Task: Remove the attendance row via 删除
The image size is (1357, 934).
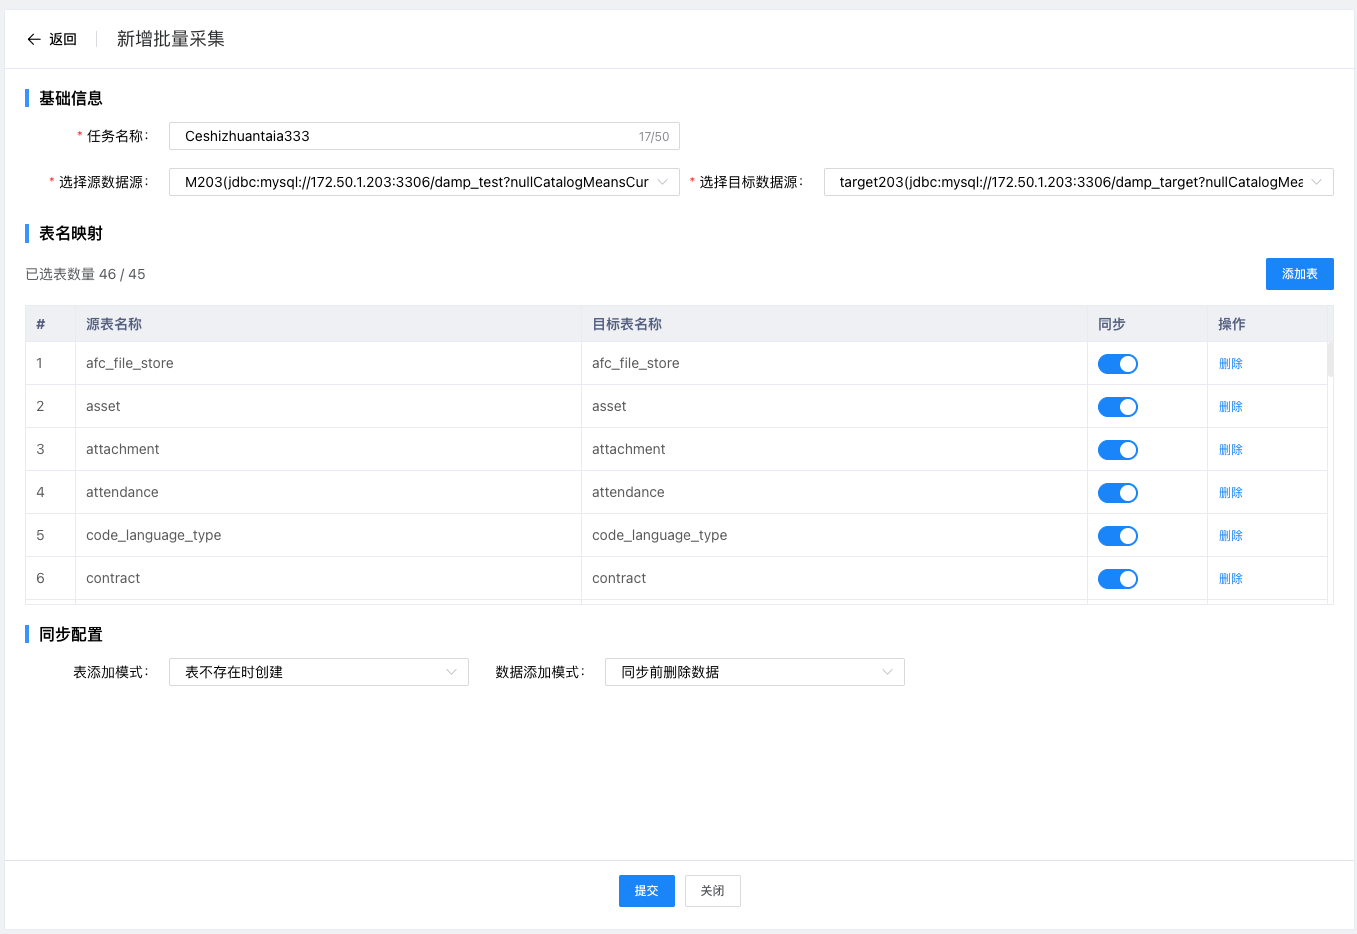Action: [x=1230, y=493]
